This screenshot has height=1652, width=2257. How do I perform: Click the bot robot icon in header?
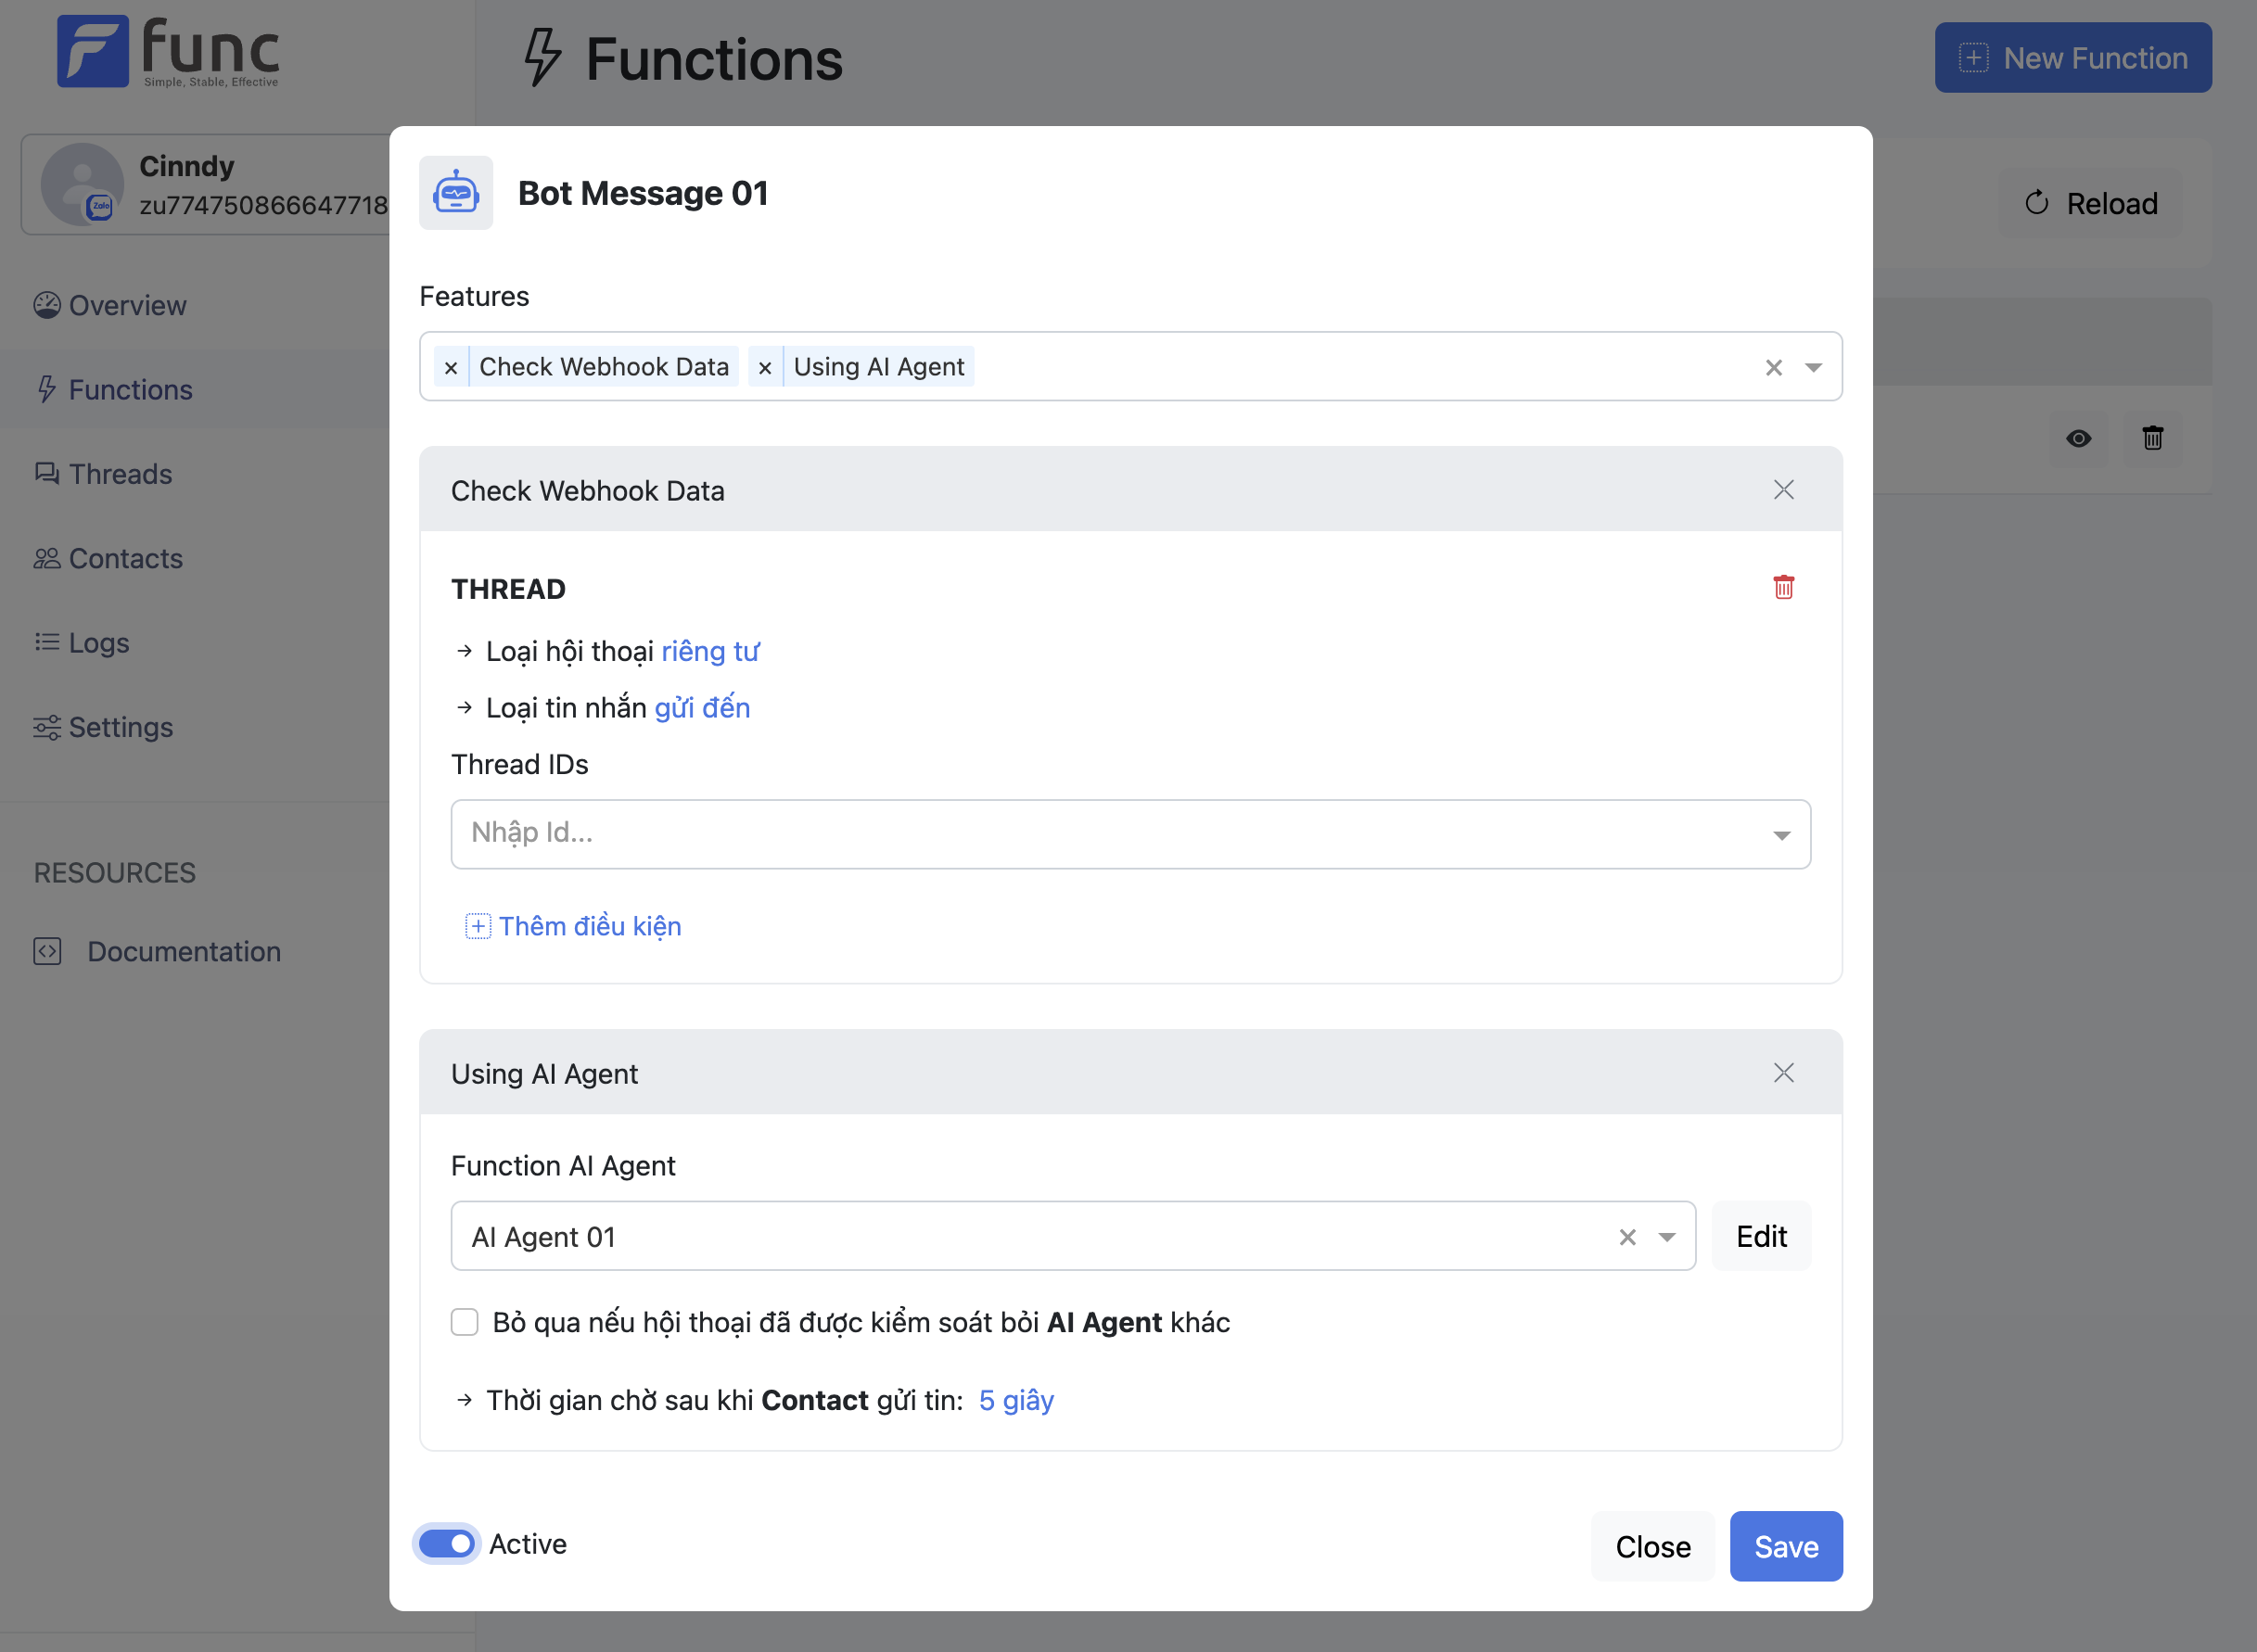click(456, 193)
